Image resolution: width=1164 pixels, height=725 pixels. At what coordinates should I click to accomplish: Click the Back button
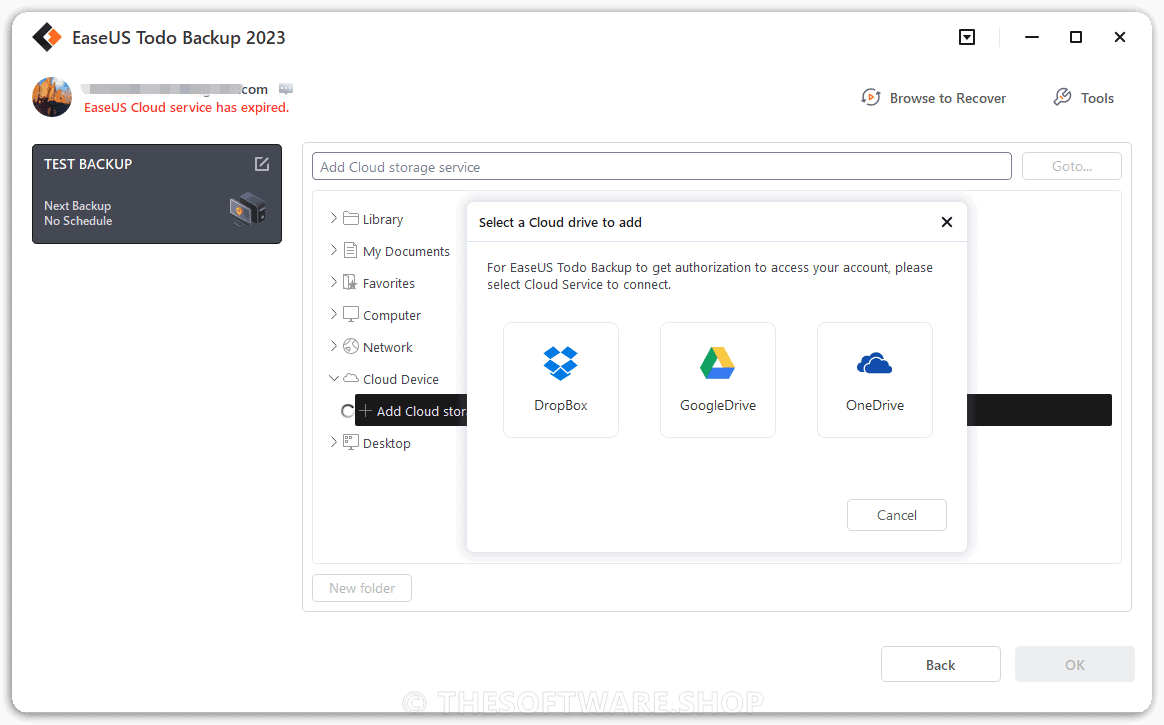click(x=941, y=664)
